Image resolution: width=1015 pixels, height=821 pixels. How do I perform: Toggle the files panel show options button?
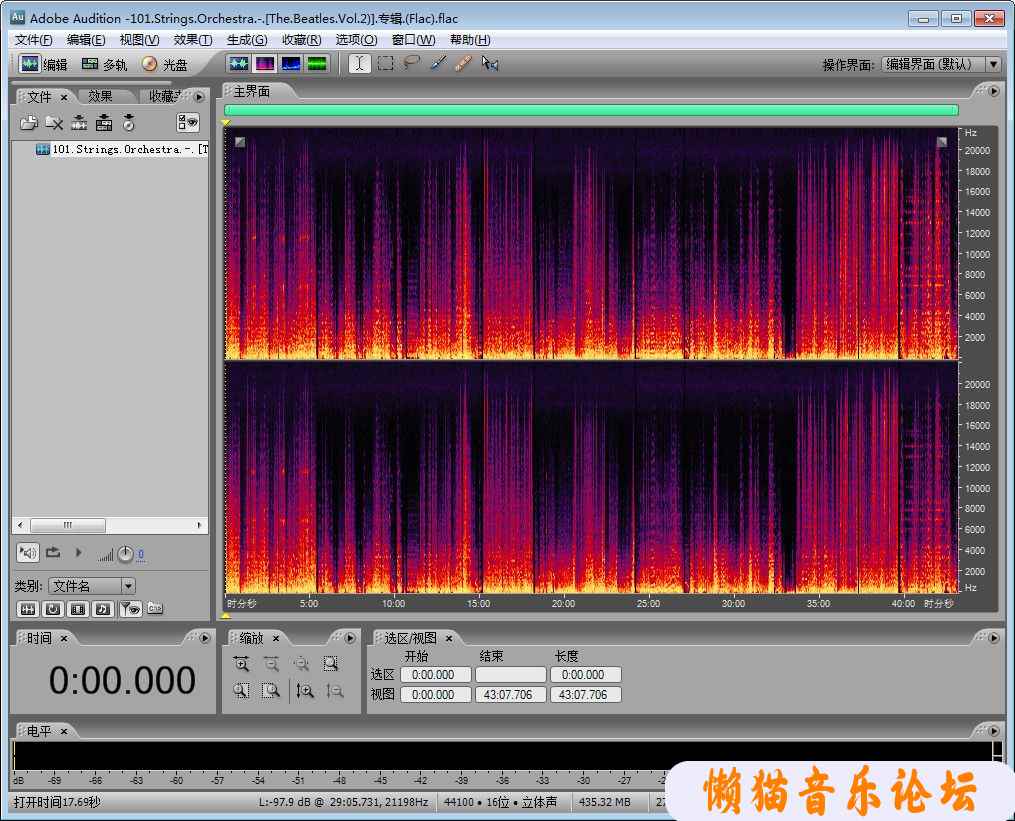(188, 122)
